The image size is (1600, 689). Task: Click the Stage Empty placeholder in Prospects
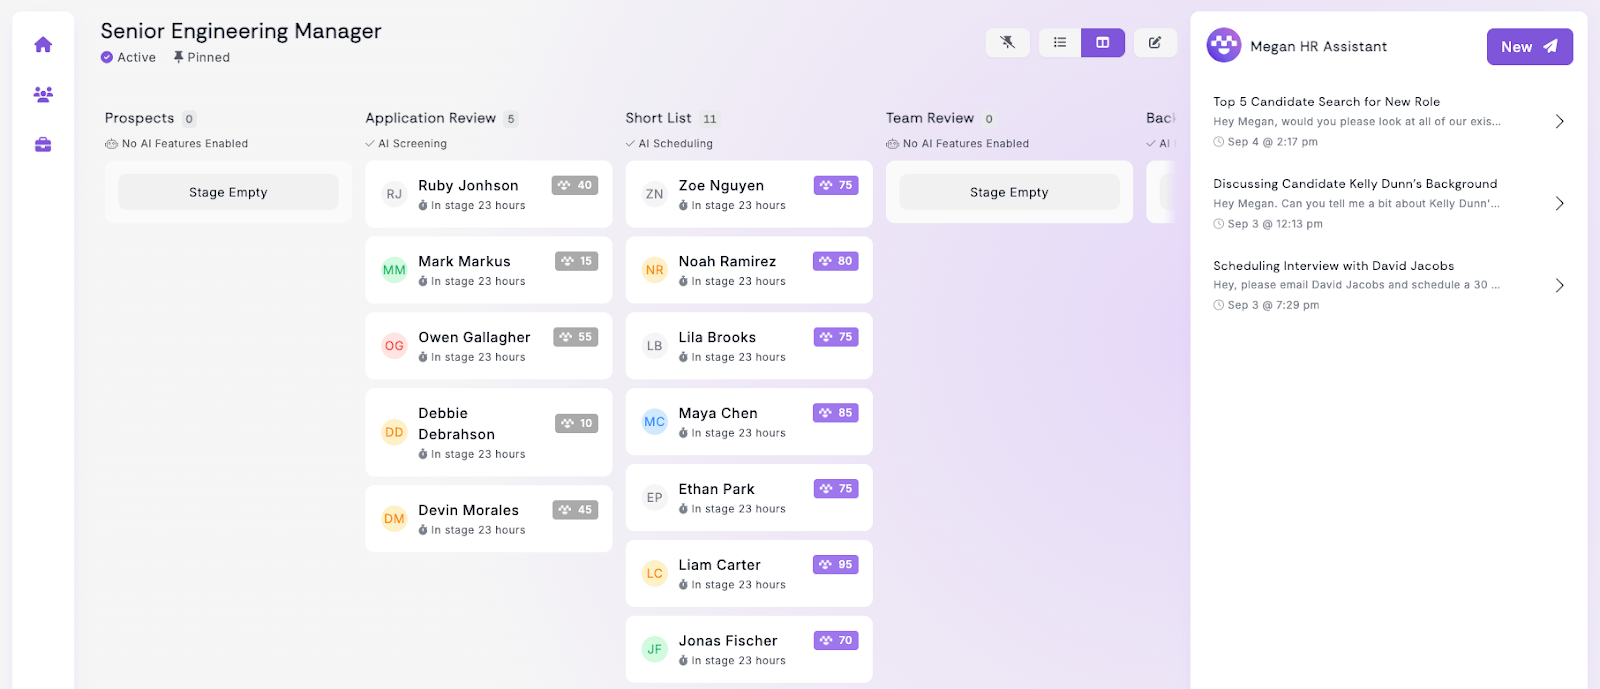[228, 192]
